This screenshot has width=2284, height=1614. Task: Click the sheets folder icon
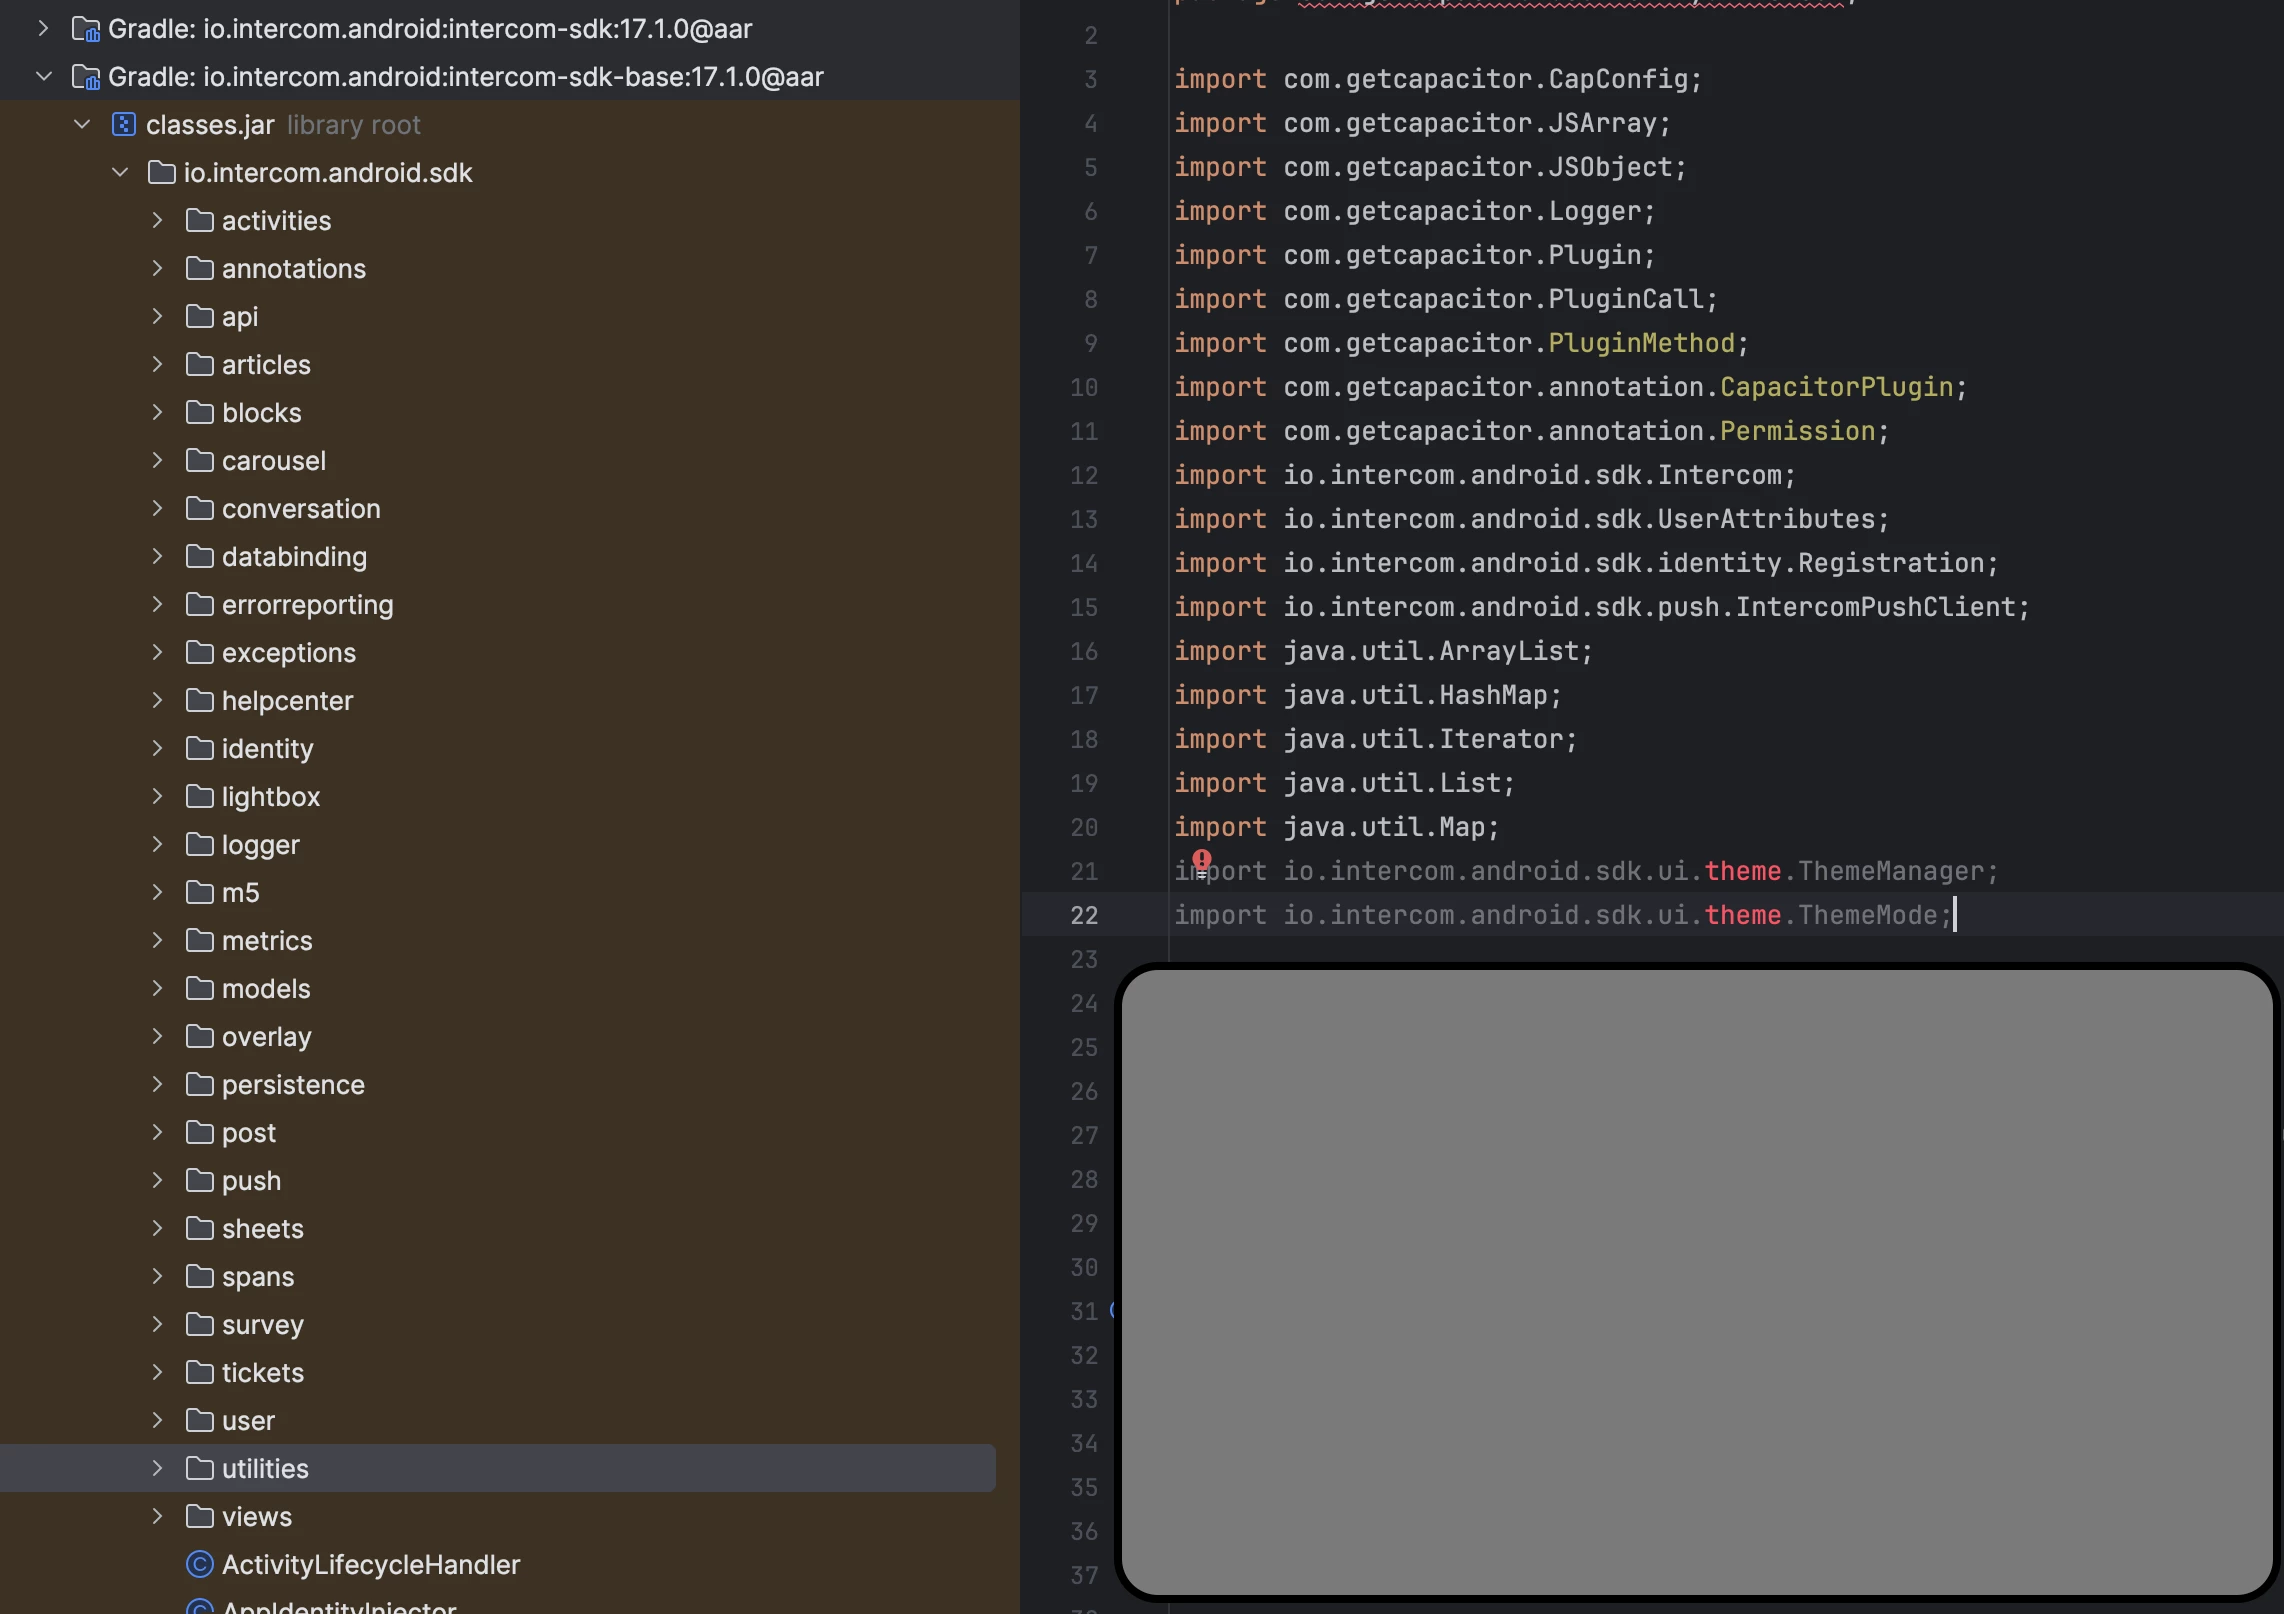pos(200,1229)
